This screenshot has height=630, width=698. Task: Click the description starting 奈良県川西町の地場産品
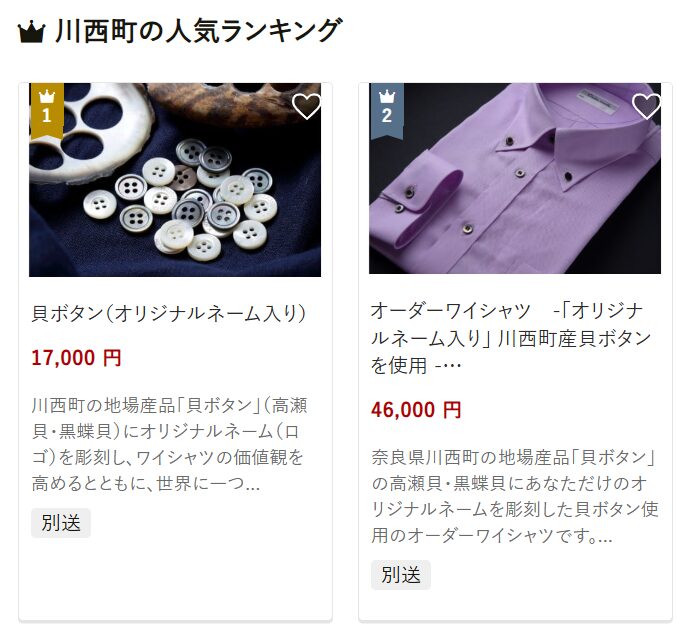(515, 496)
